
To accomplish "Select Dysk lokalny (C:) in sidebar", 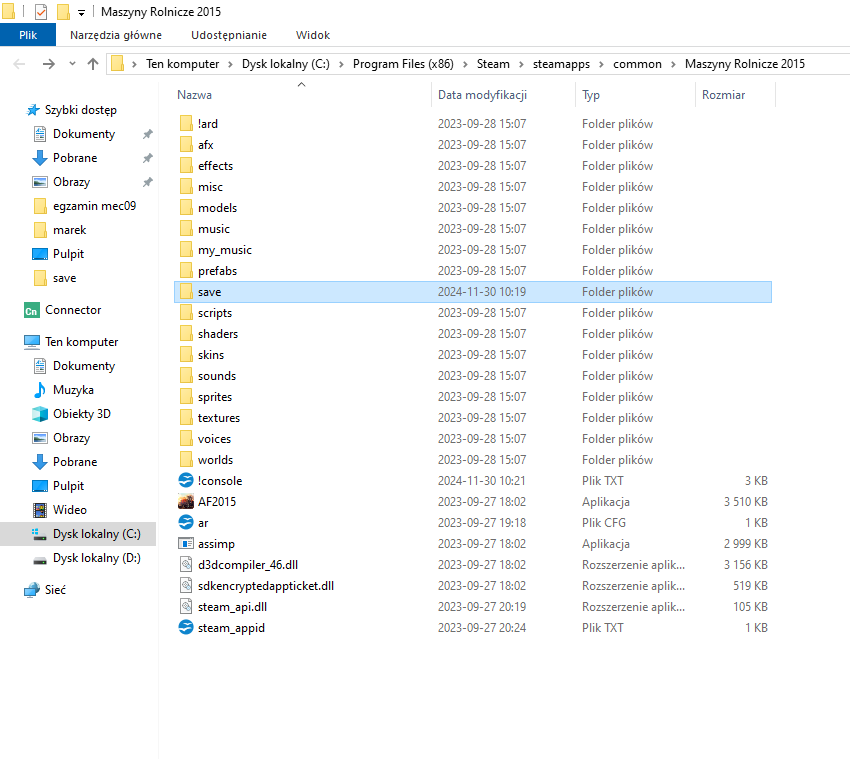I will click(96, 534).
